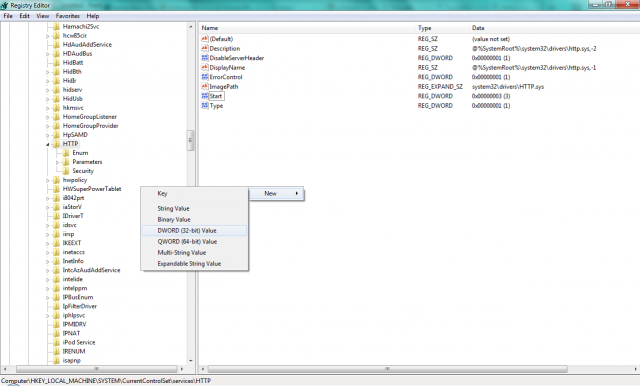Image resolution: width=640 pixels, height=386 pixels.
Task: Click the tree pane vertical scrollbar thumb
Action: pos(190,140)
